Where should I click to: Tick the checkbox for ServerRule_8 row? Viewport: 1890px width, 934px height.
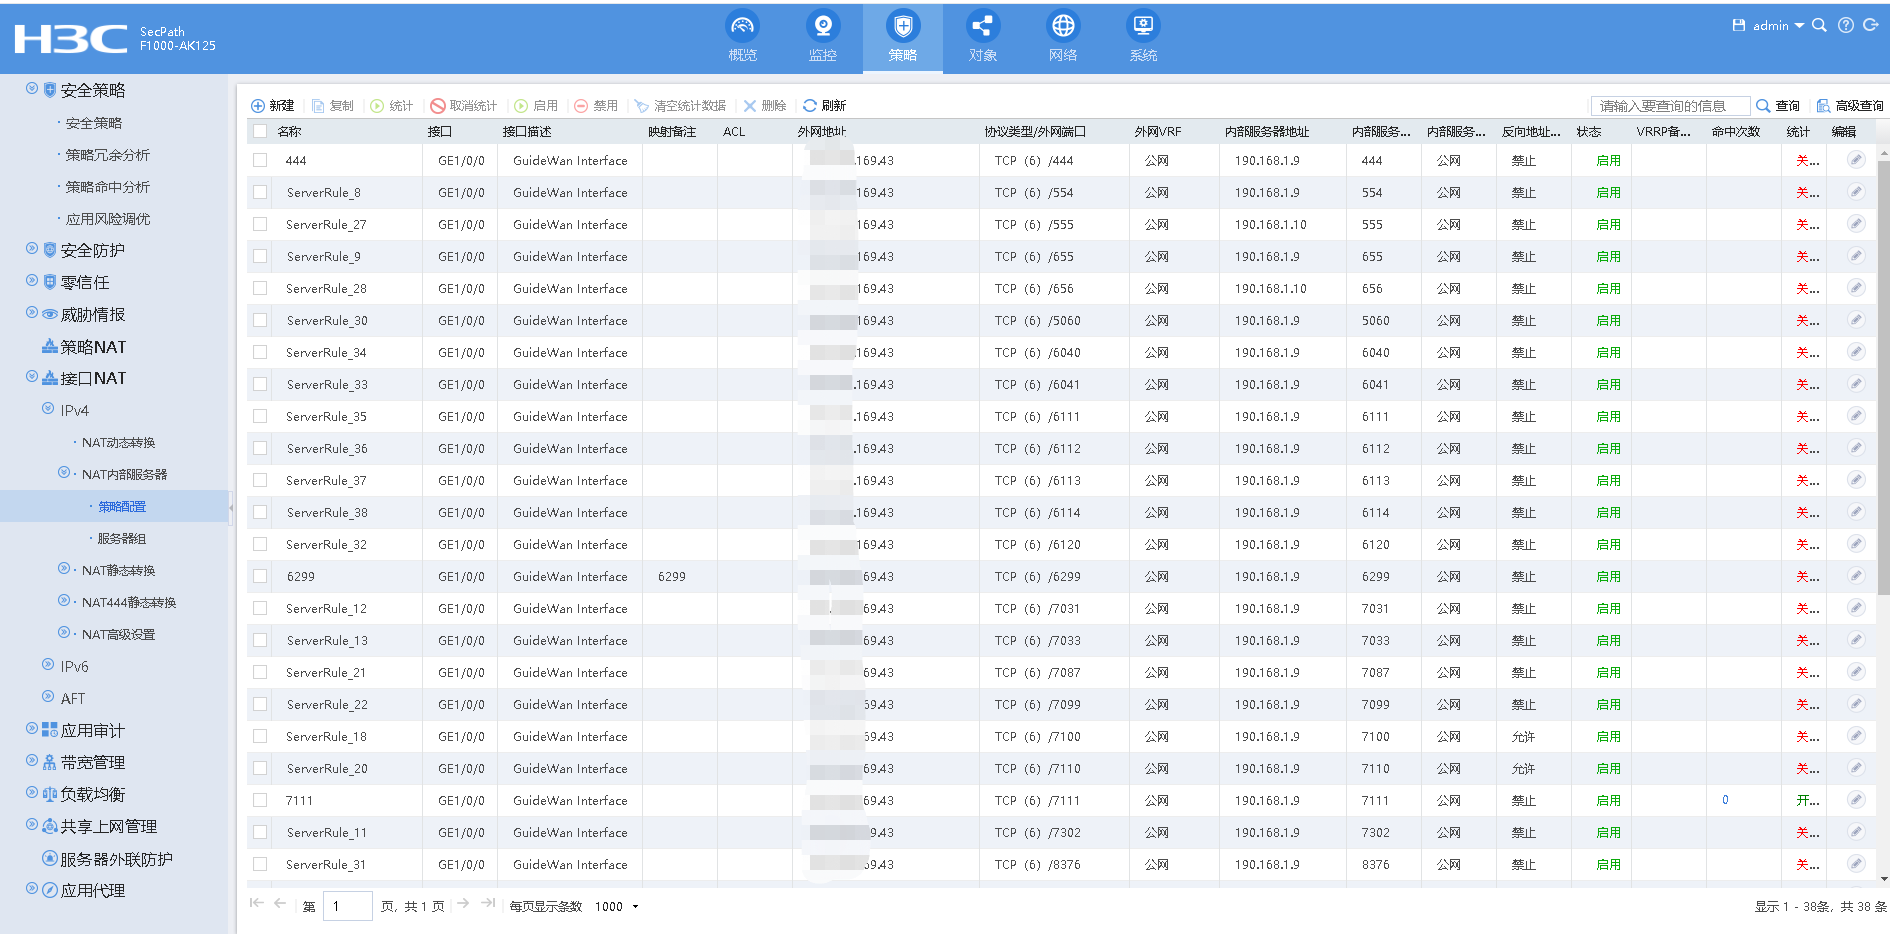coord(260,192)
